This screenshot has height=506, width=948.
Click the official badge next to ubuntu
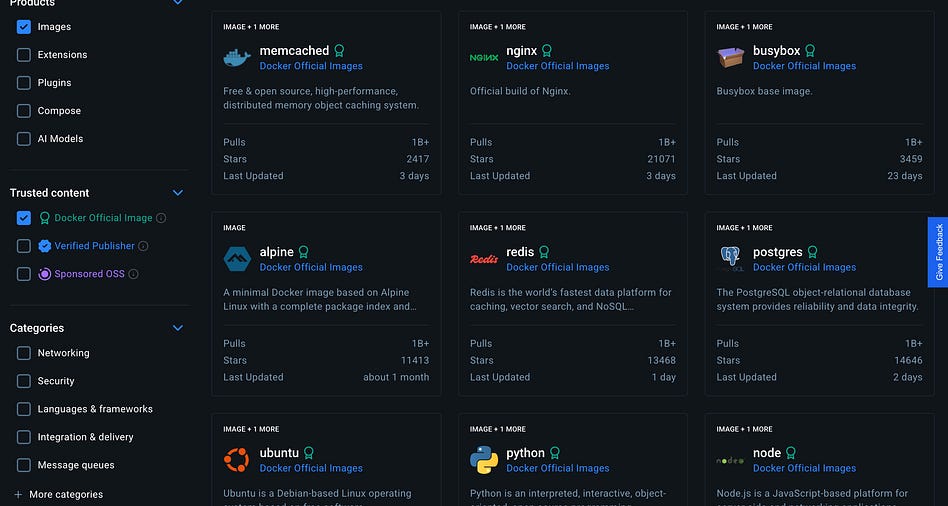[308, 453]
